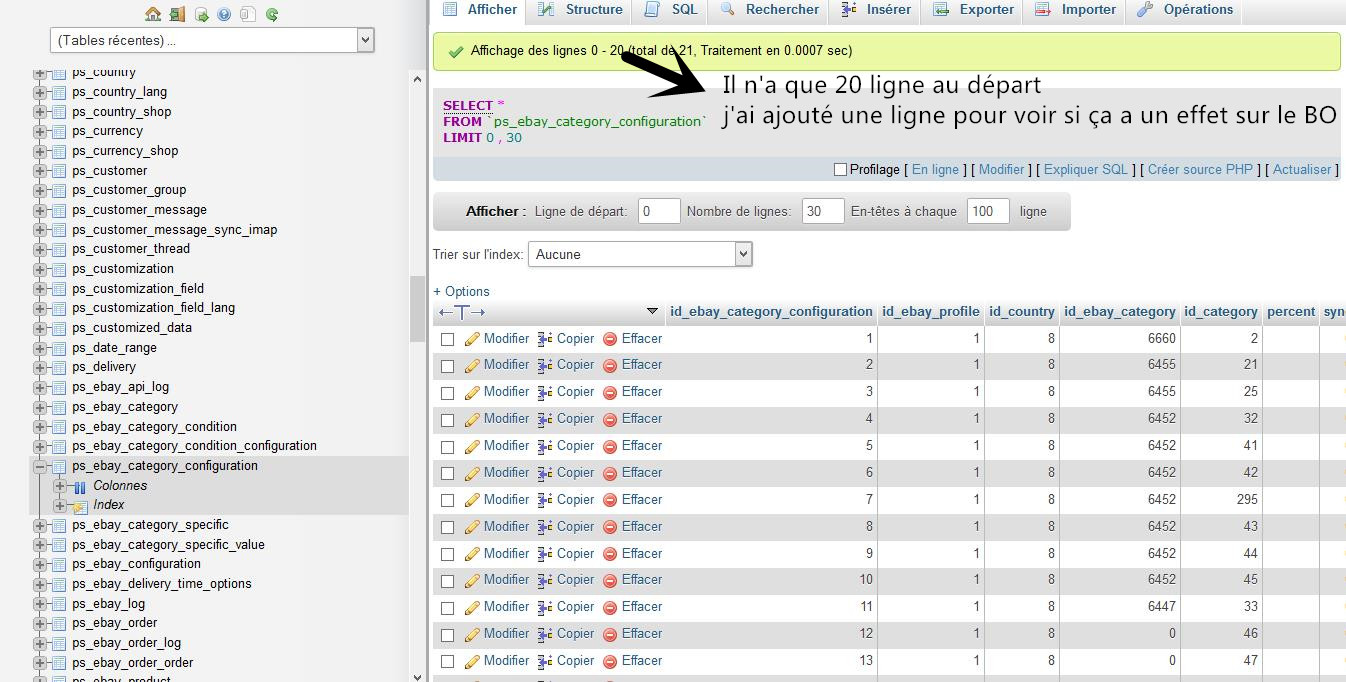Screen dimensions: 1346x682
Task: Check the row 12 selection box
Action: coord(448,634)
